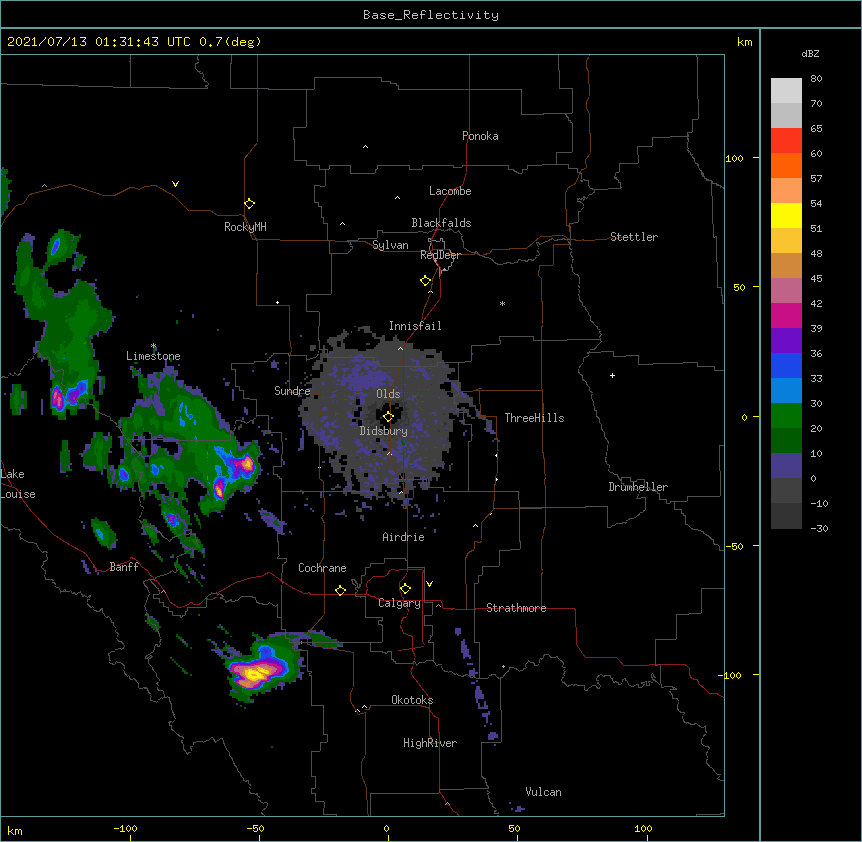Click the km unit label at bottom left
862x842 pixels.
[x=15, y=831]
